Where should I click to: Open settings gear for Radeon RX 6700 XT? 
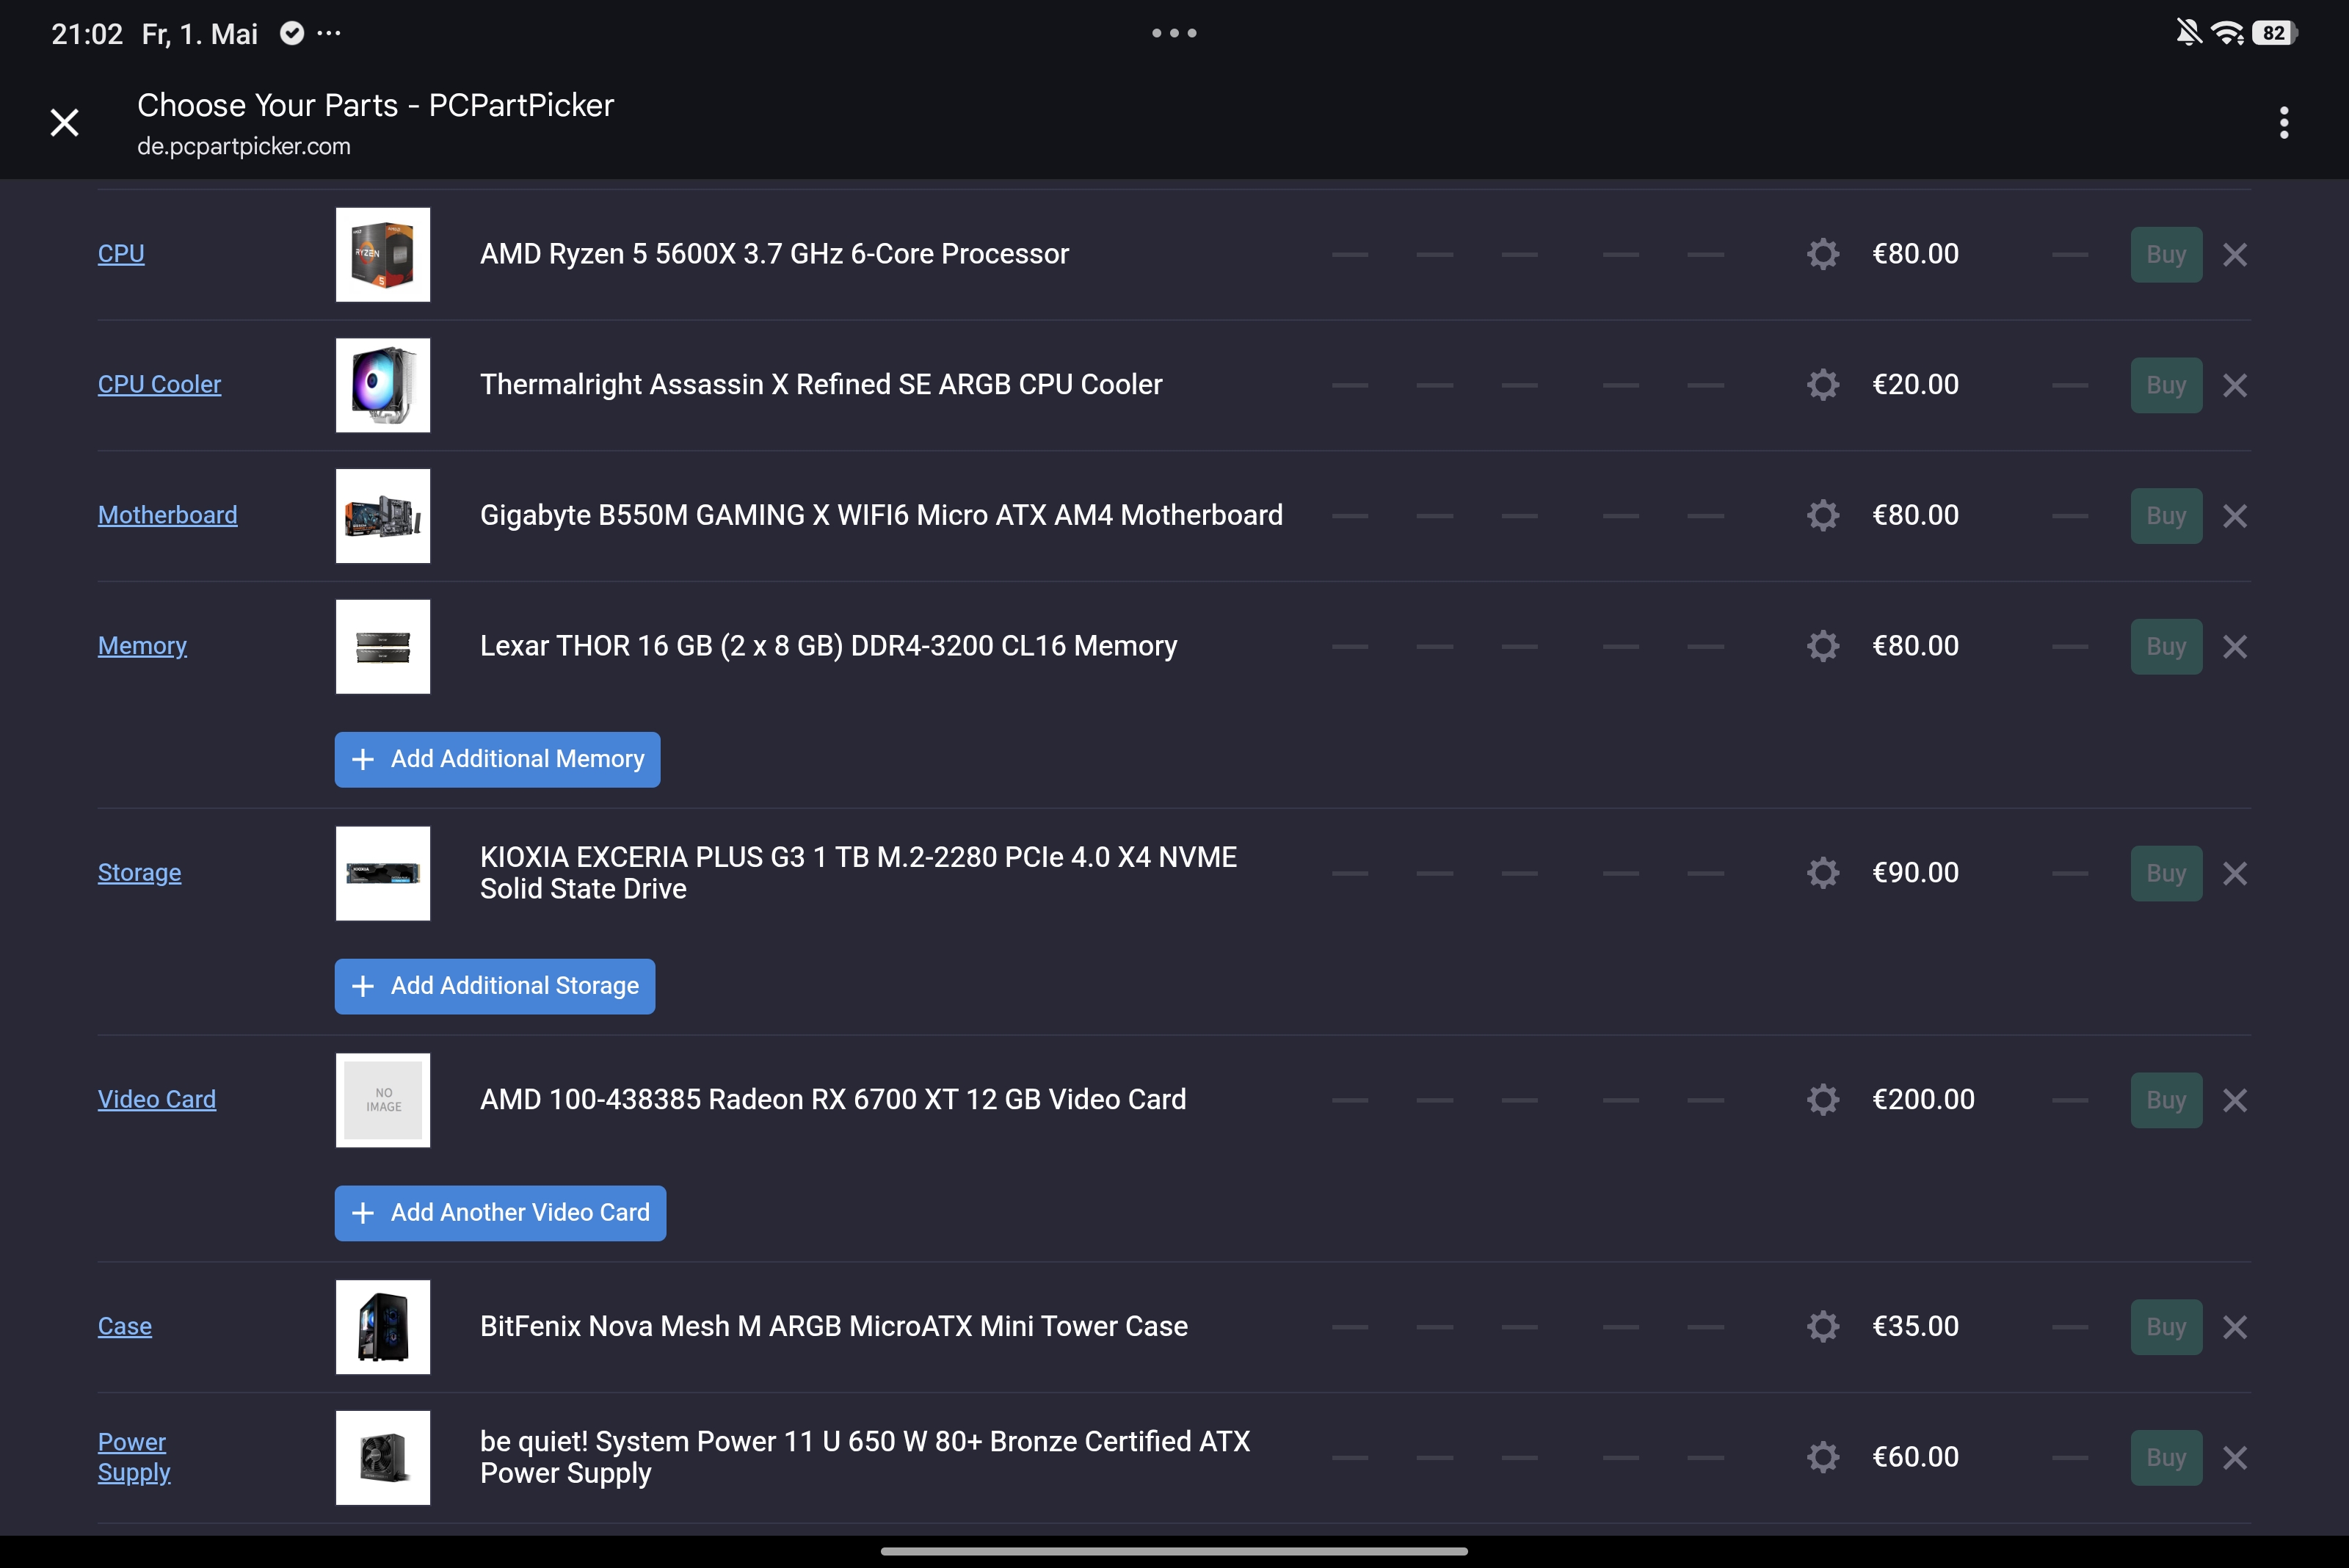(x=1823, y=1100)
